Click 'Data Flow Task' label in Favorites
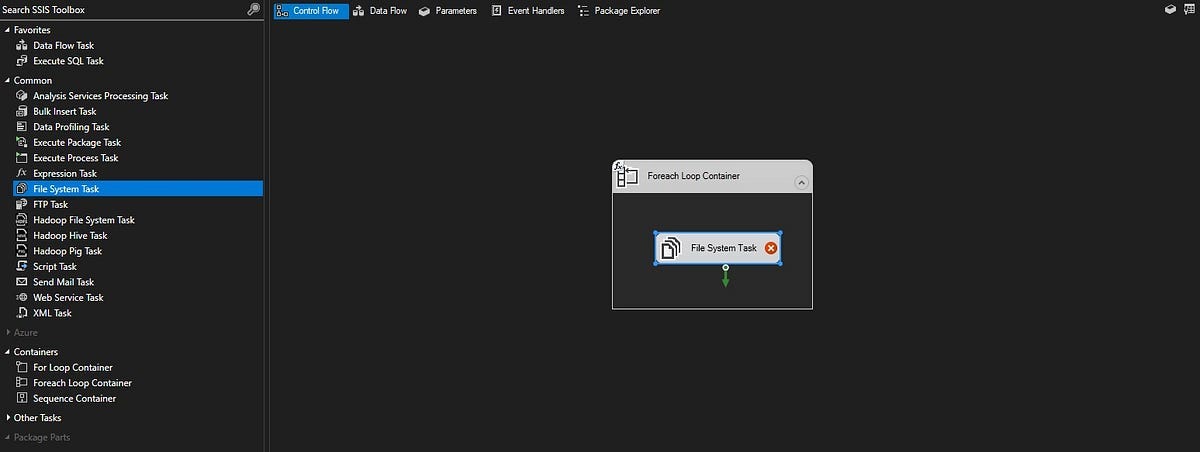This screenshot has height=452, width=1200. [x=64, y=45]
